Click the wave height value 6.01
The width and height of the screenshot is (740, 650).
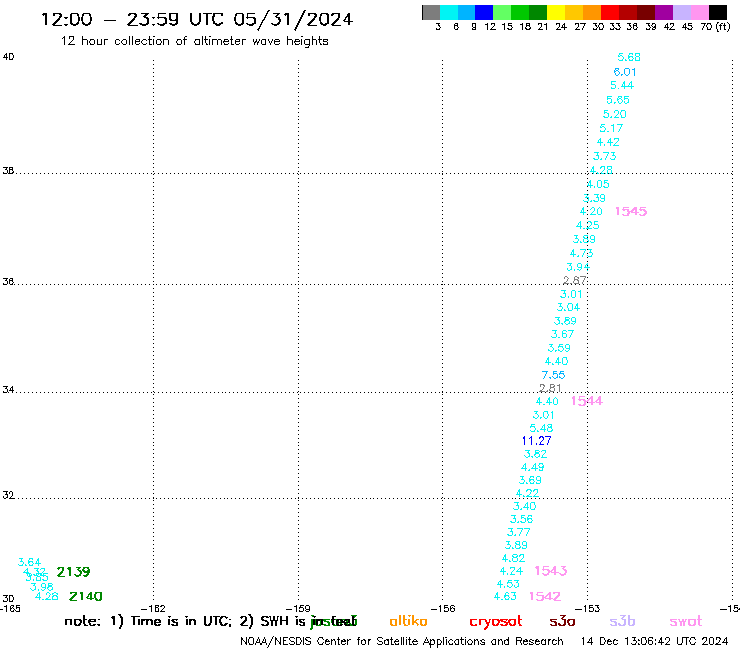(625, 72)
